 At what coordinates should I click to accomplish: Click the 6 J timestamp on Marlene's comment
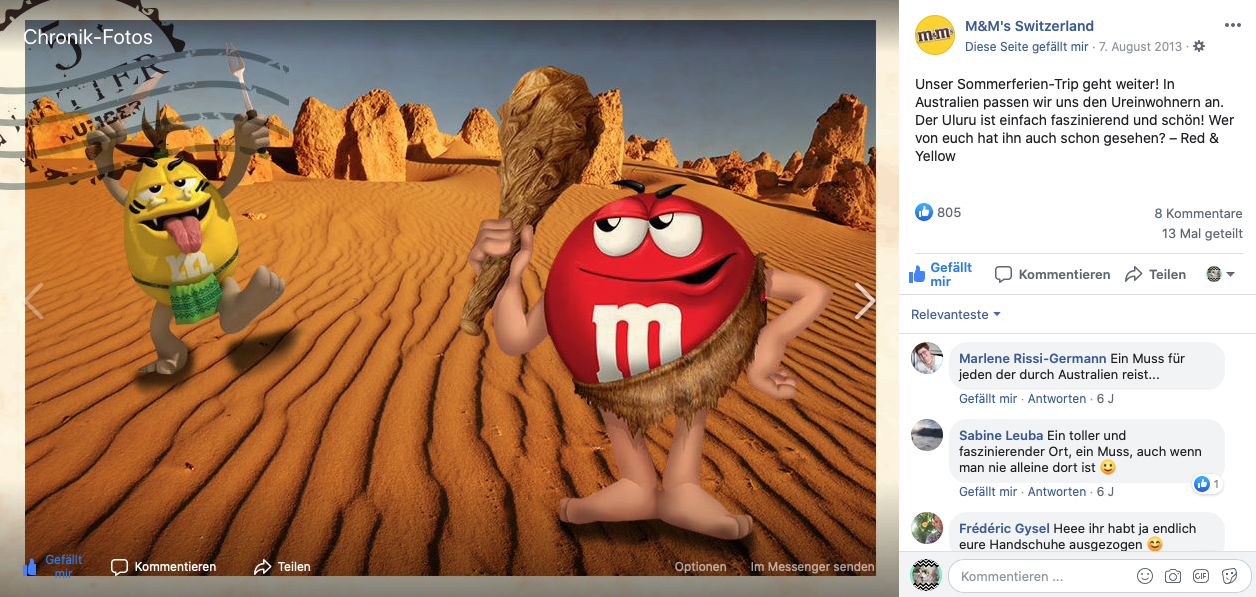tap(1105, 399)
